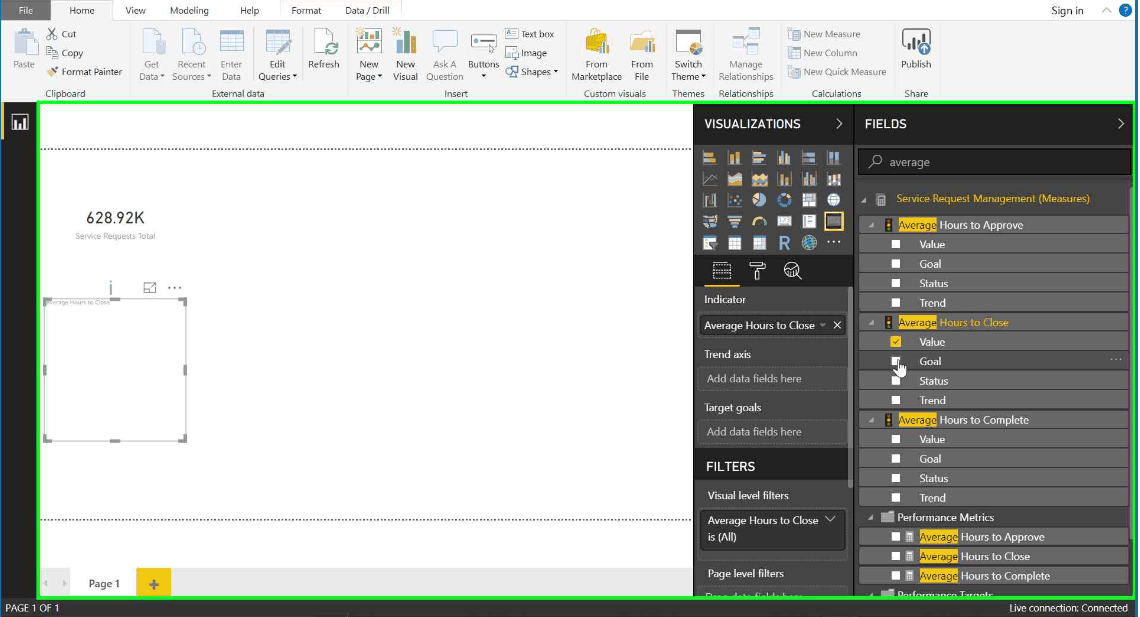Image resolution: width=1140 pixels, height=617 pixels.
Task: Click Focus mode icon above the visual
Action: pyautogui.click(x=150, y=288)
